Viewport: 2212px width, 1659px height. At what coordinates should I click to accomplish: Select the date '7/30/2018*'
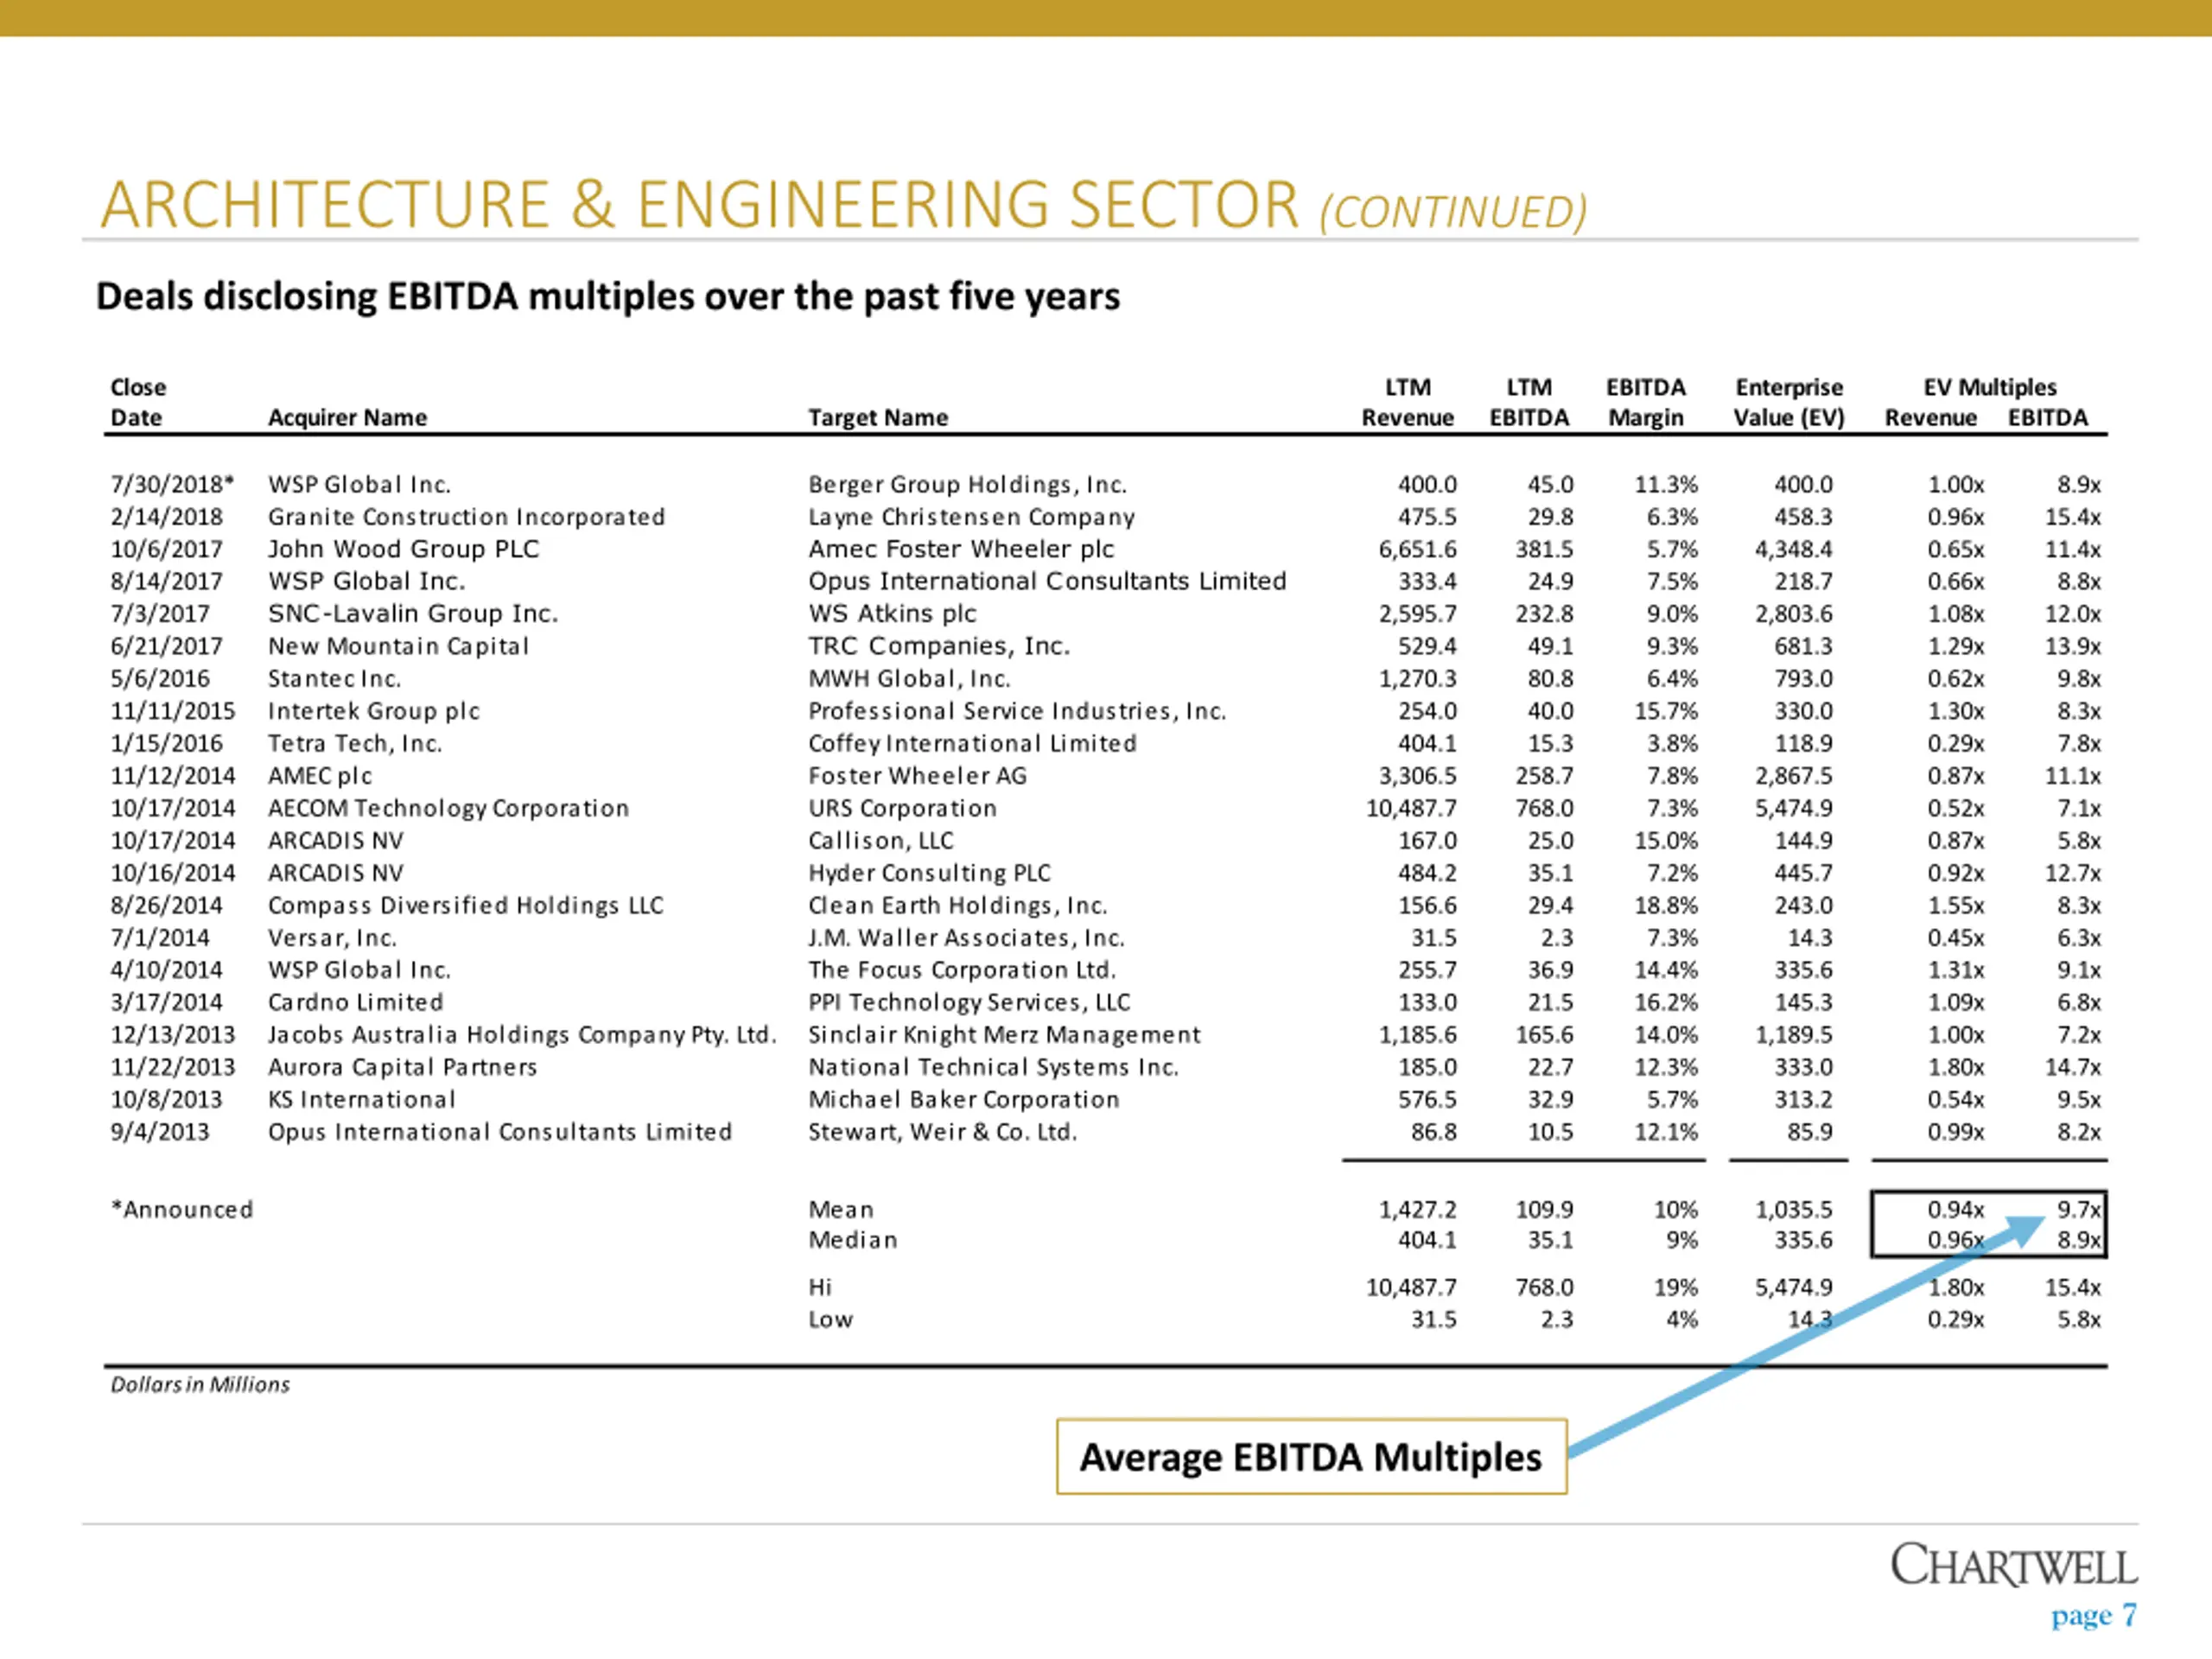[172, 485]
